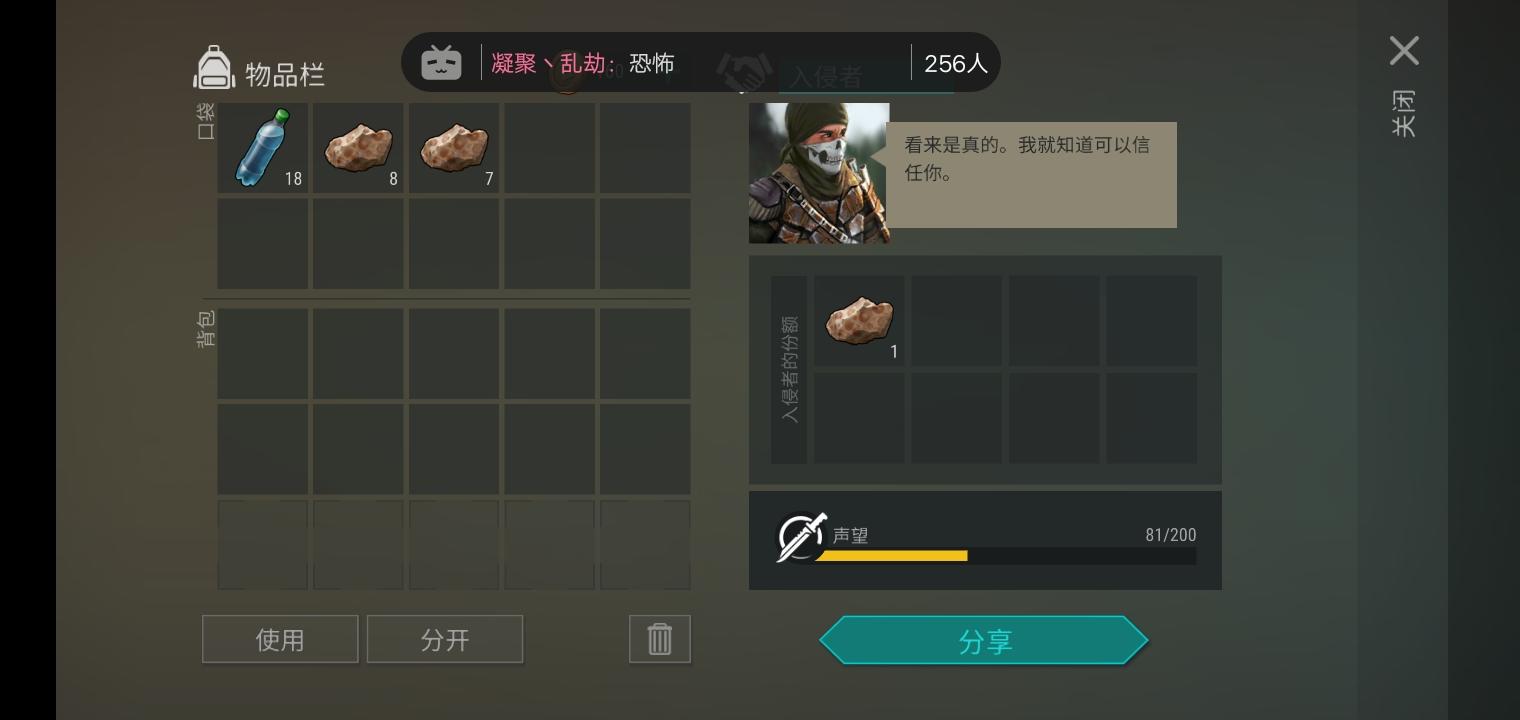Click the 入侵者 tab header

(826, 77)
